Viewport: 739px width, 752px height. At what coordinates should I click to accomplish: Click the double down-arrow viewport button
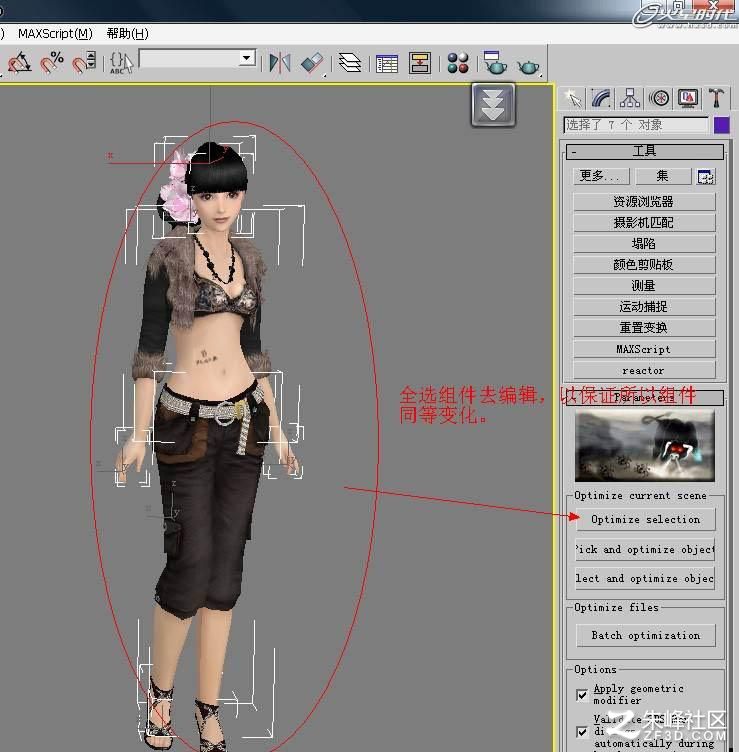coord(493,105)
